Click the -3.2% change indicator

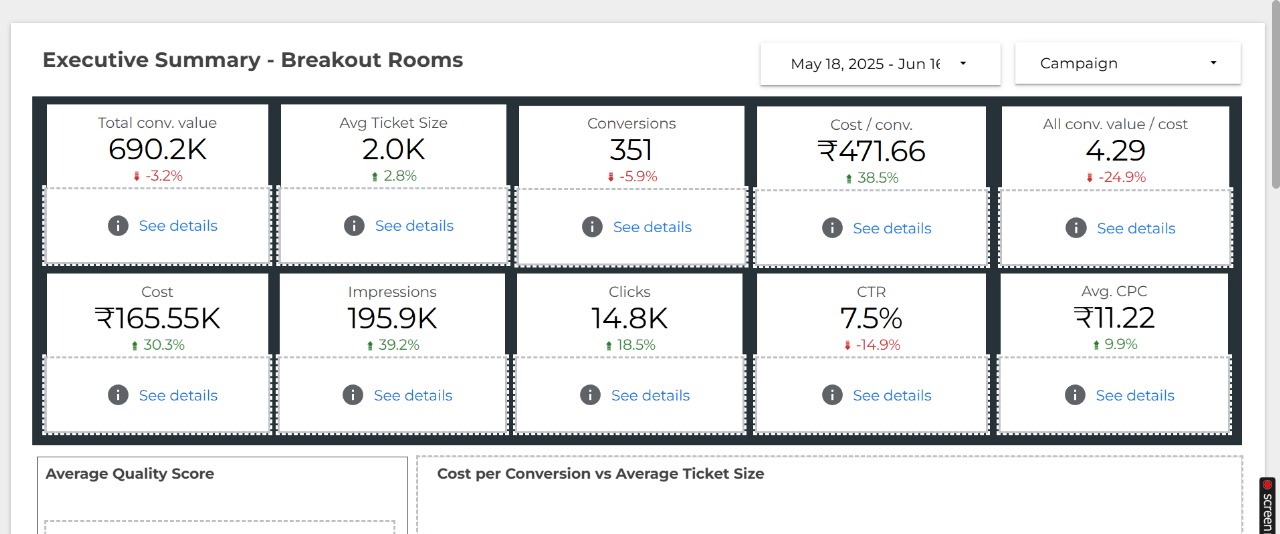(x=157, y=176)
